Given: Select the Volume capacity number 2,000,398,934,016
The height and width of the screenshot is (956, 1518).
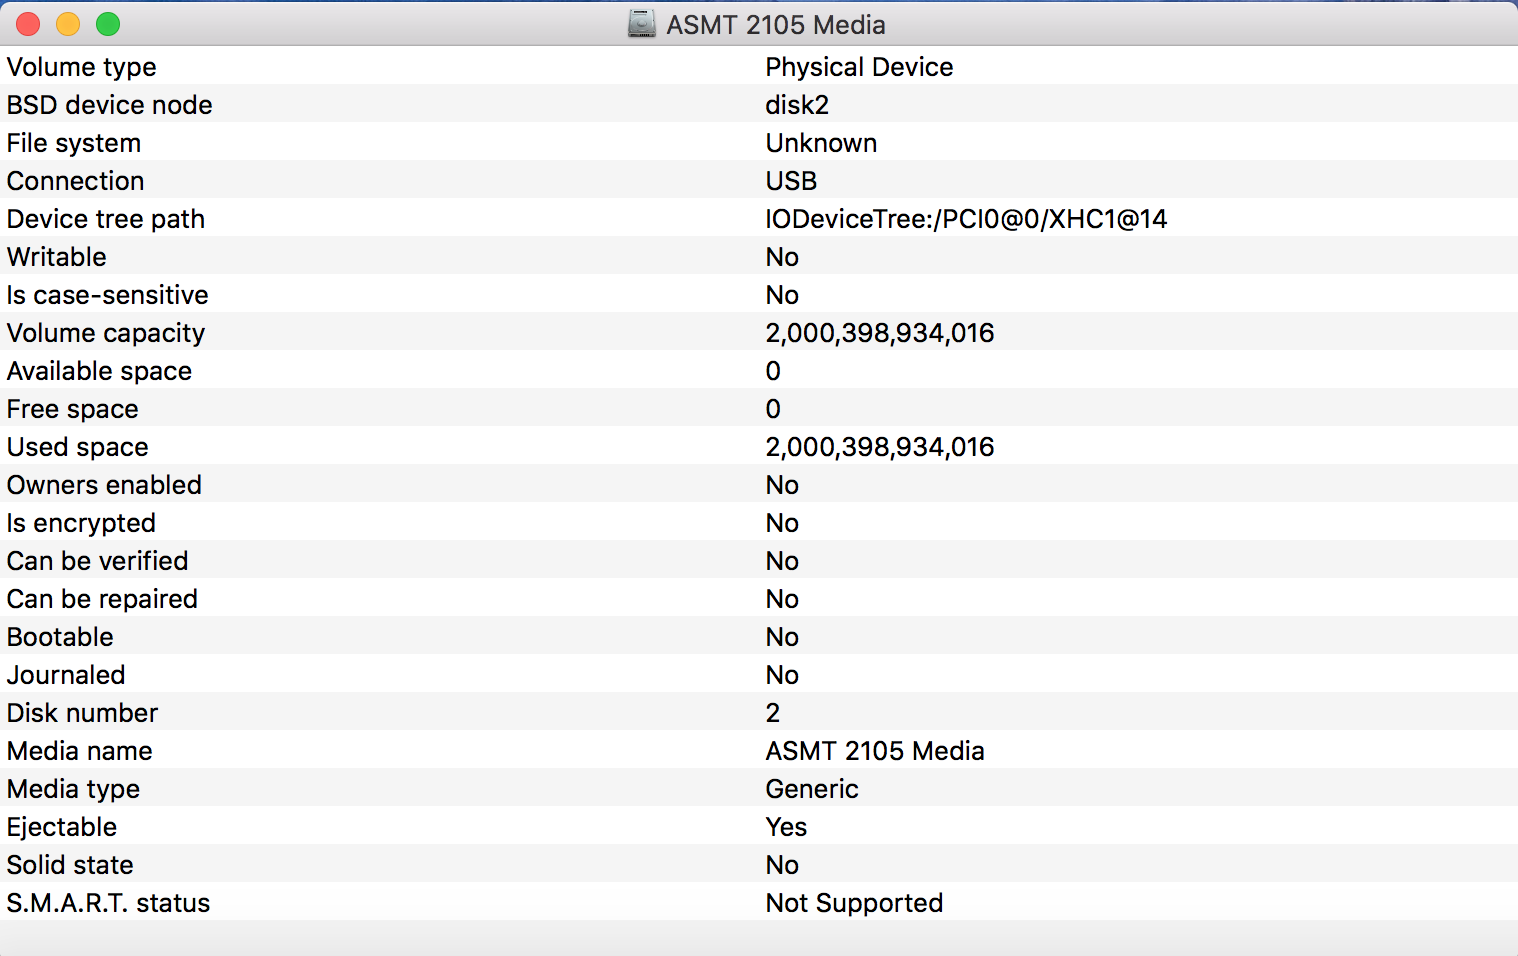Looking at the screenshot, I should pyautogui.click(x=880, y=333).
